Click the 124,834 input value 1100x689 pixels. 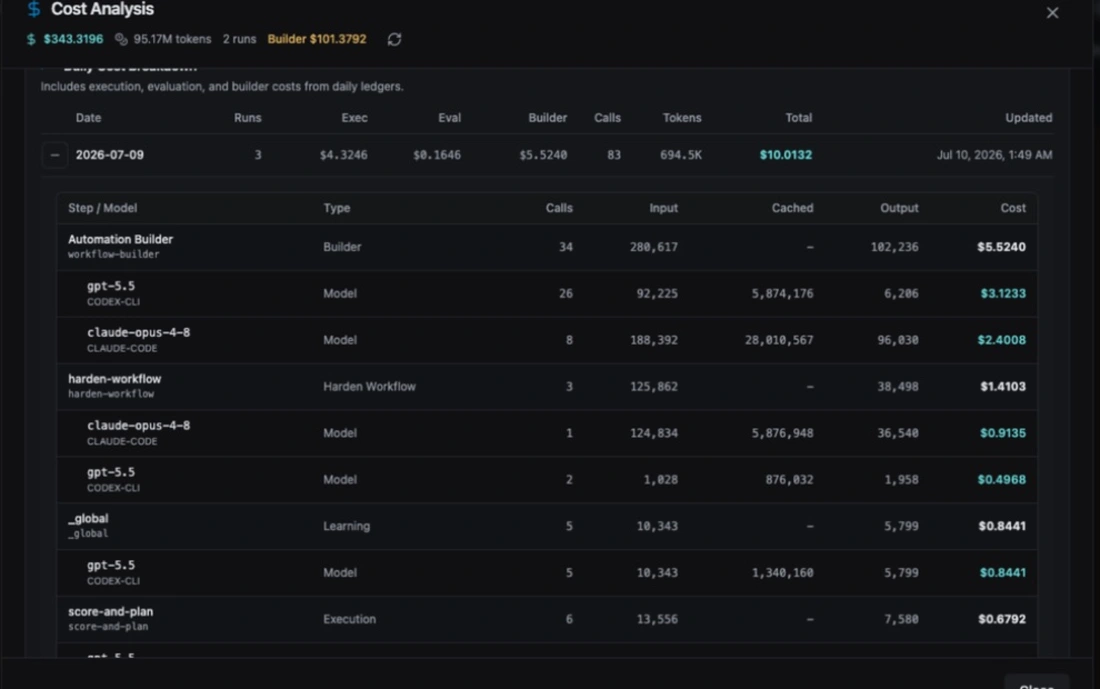pyautogui.click(x=654, y=433)
